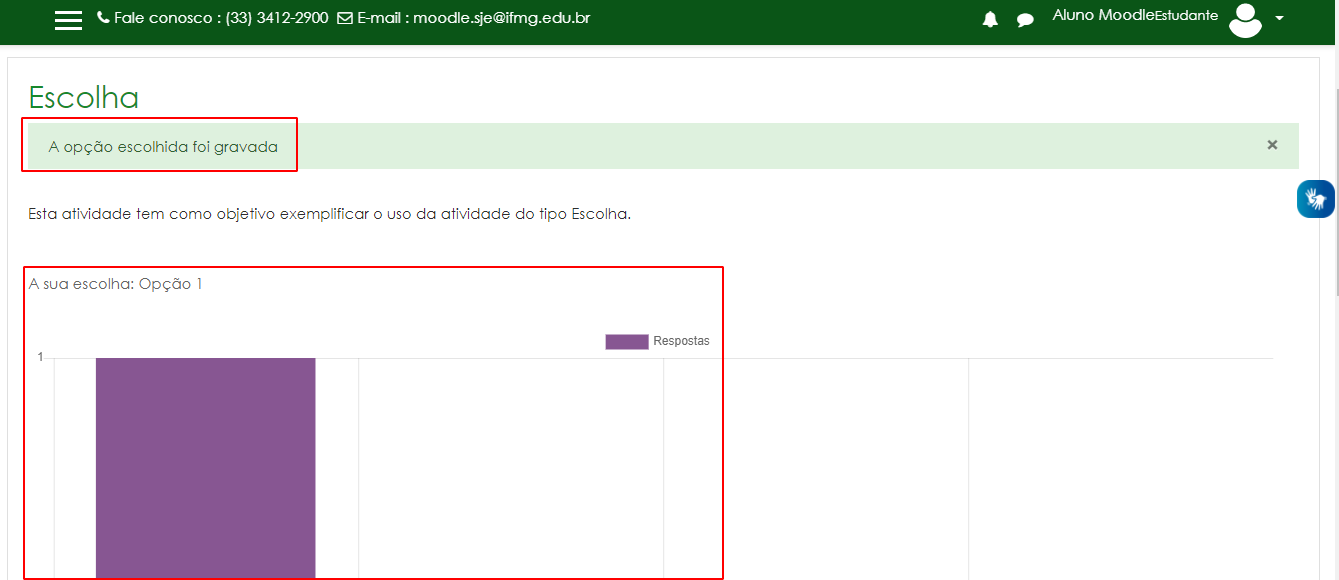1339x580 pixels.
Task: Click the user avatar icon
Action: 1245,19
